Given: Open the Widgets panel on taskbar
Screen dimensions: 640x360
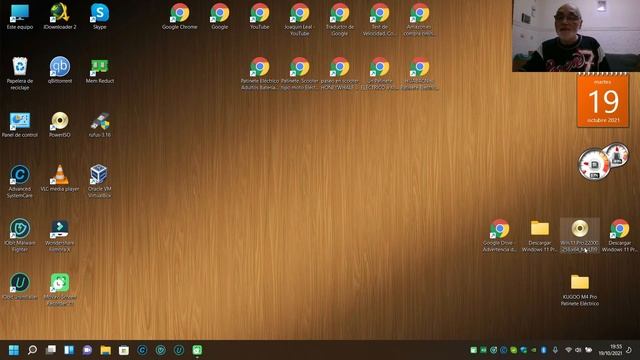Looking at the screenshot, I should [69, 350].
